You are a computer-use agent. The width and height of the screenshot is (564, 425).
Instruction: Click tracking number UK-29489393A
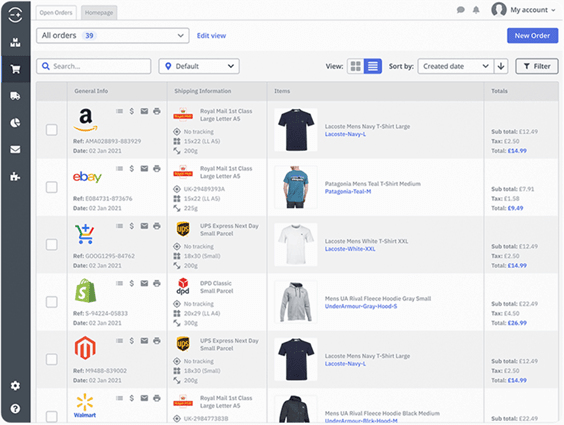pos(204,189)
